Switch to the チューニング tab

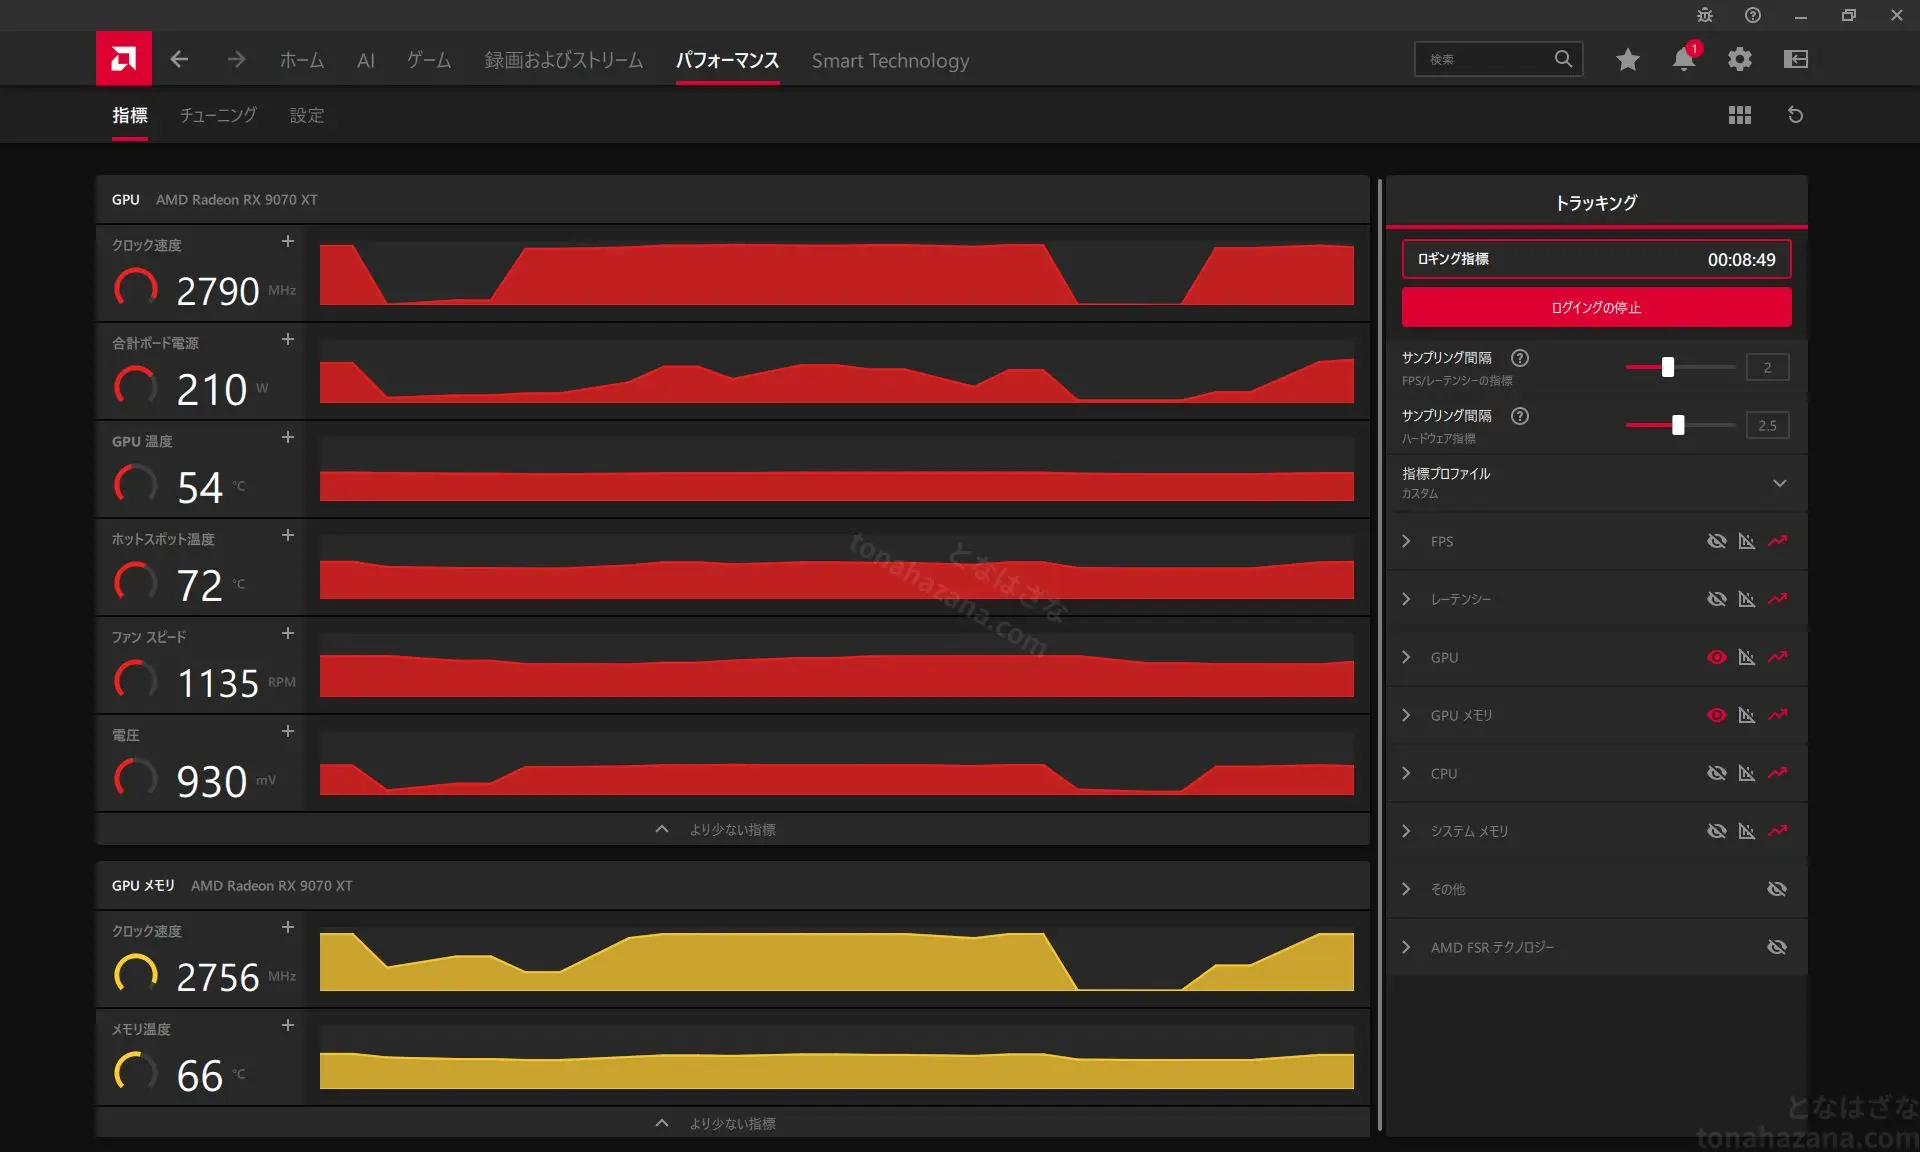pyautogui.click(x=218, y=115)
